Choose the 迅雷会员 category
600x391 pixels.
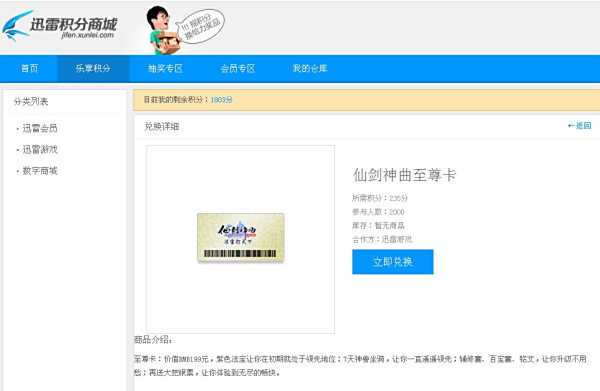coord(40,128)
